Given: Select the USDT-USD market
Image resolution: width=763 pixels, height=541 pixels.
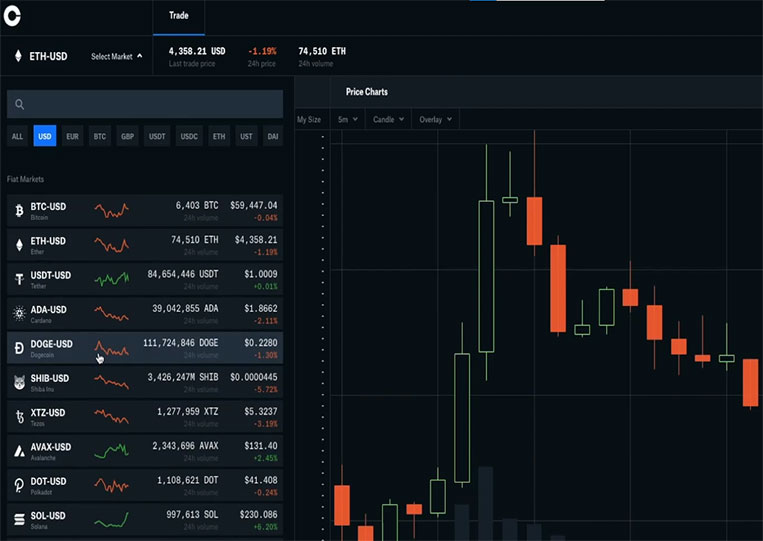Looking at the screenshot, I should tap(145, 279).
